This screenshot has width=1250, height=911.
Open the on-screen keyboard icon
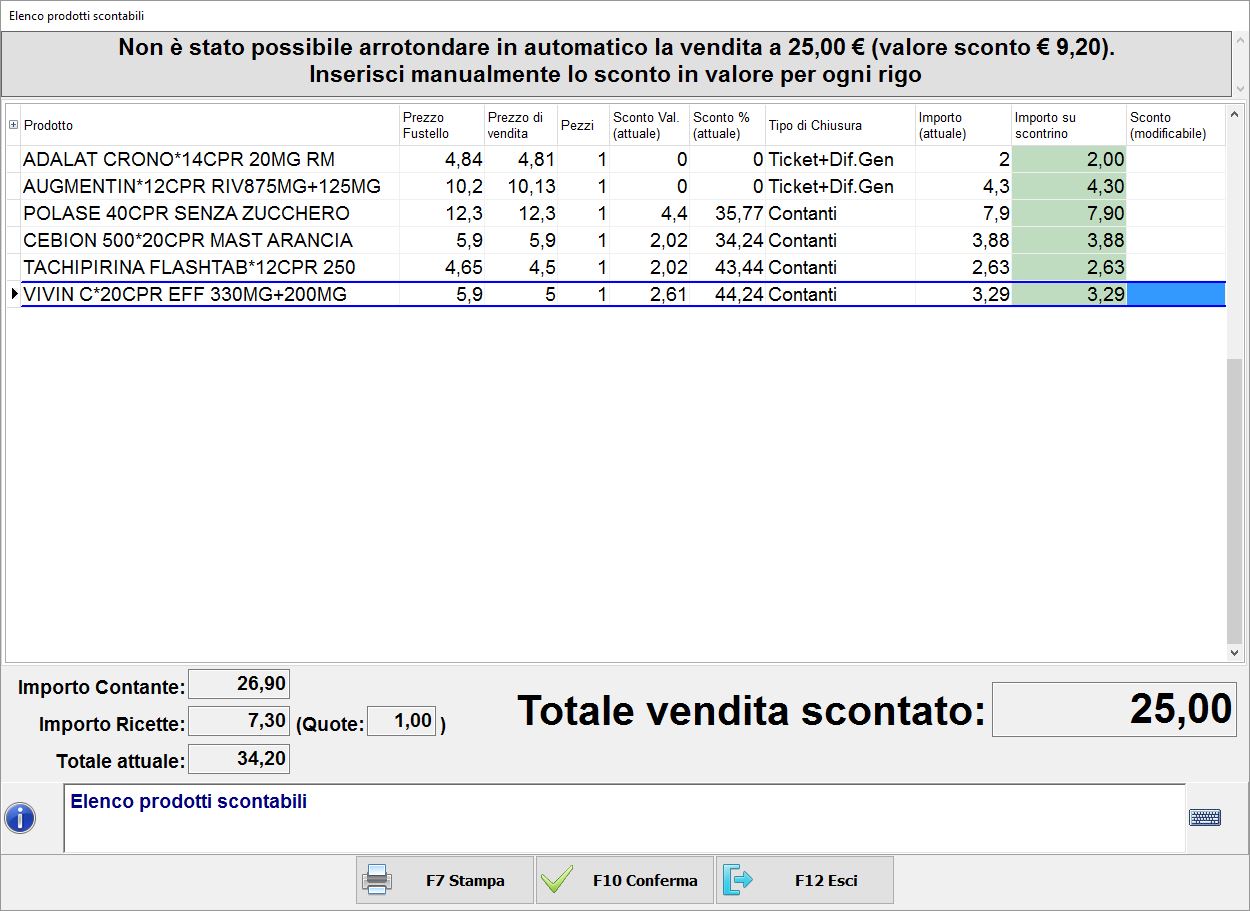tap(1204, 818)
